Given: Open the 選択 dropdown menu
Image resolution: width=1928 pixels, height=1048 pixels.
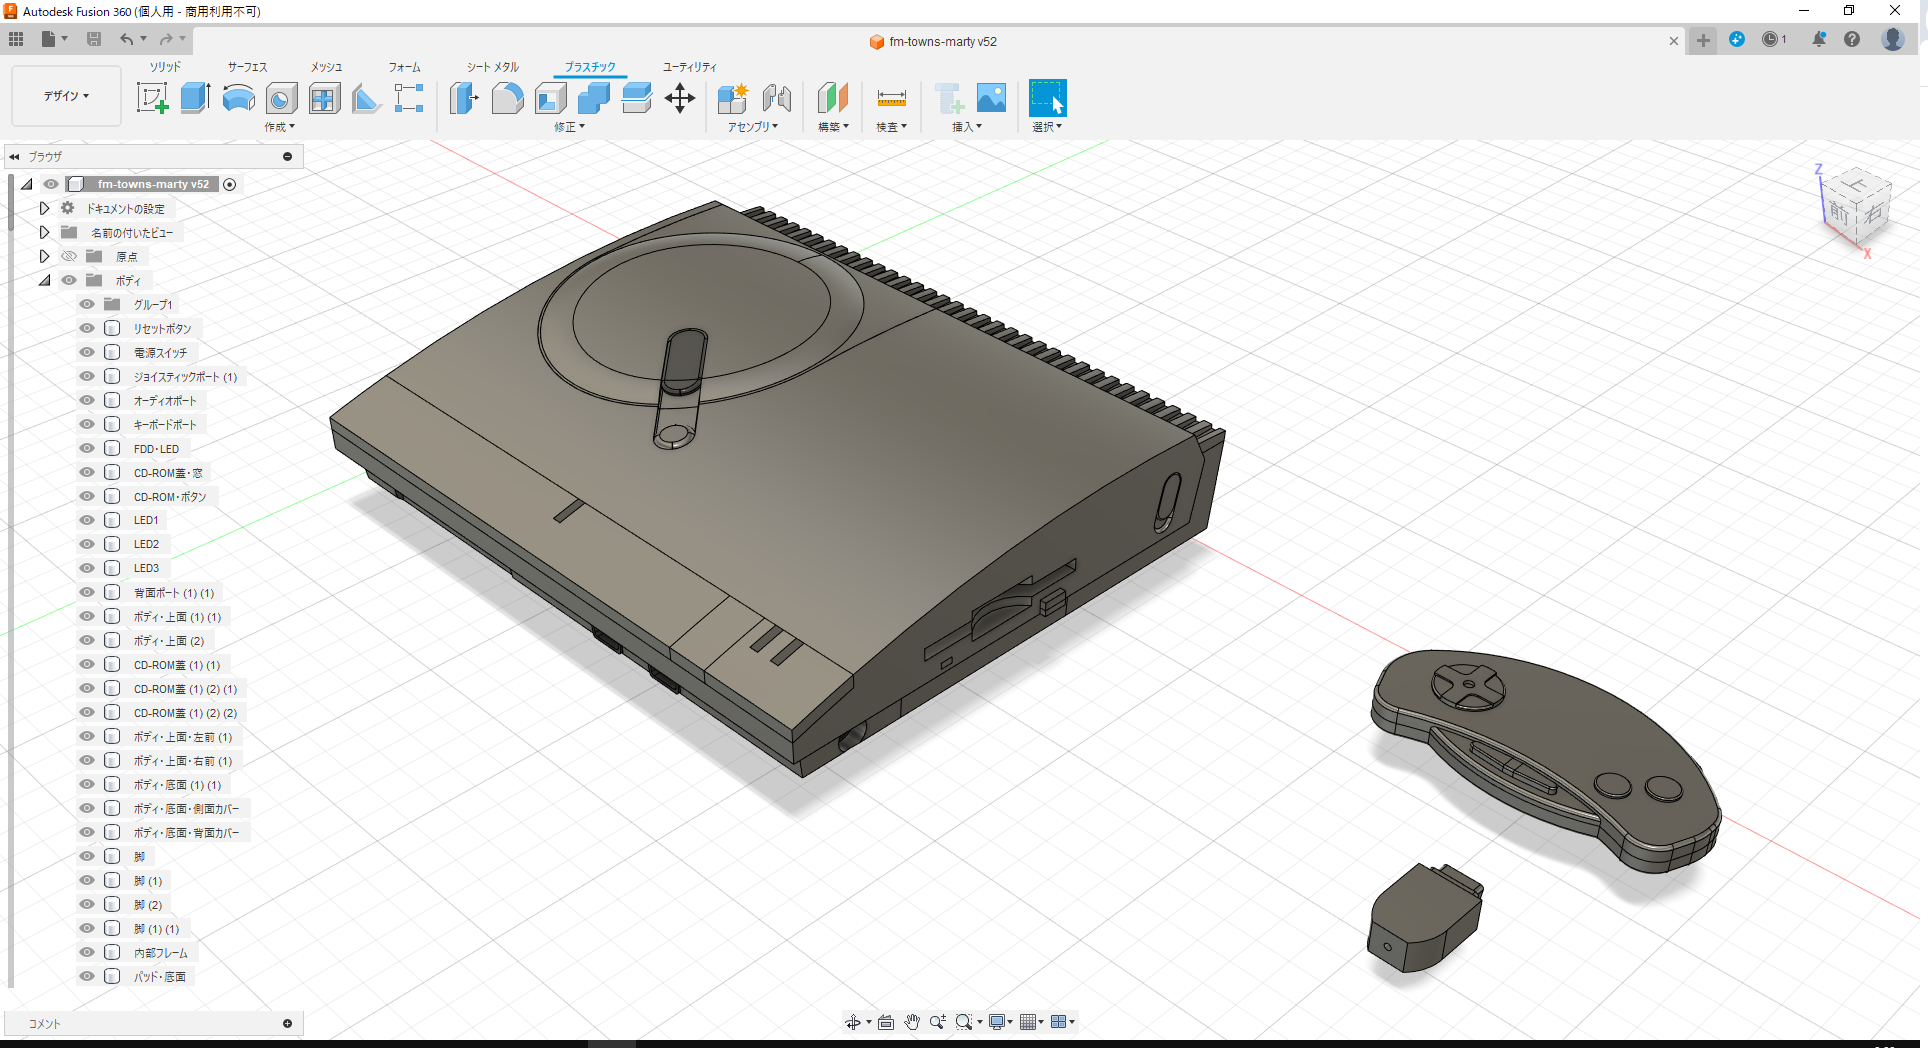Looking at the screenshot, I should (x=1047, y=126).
